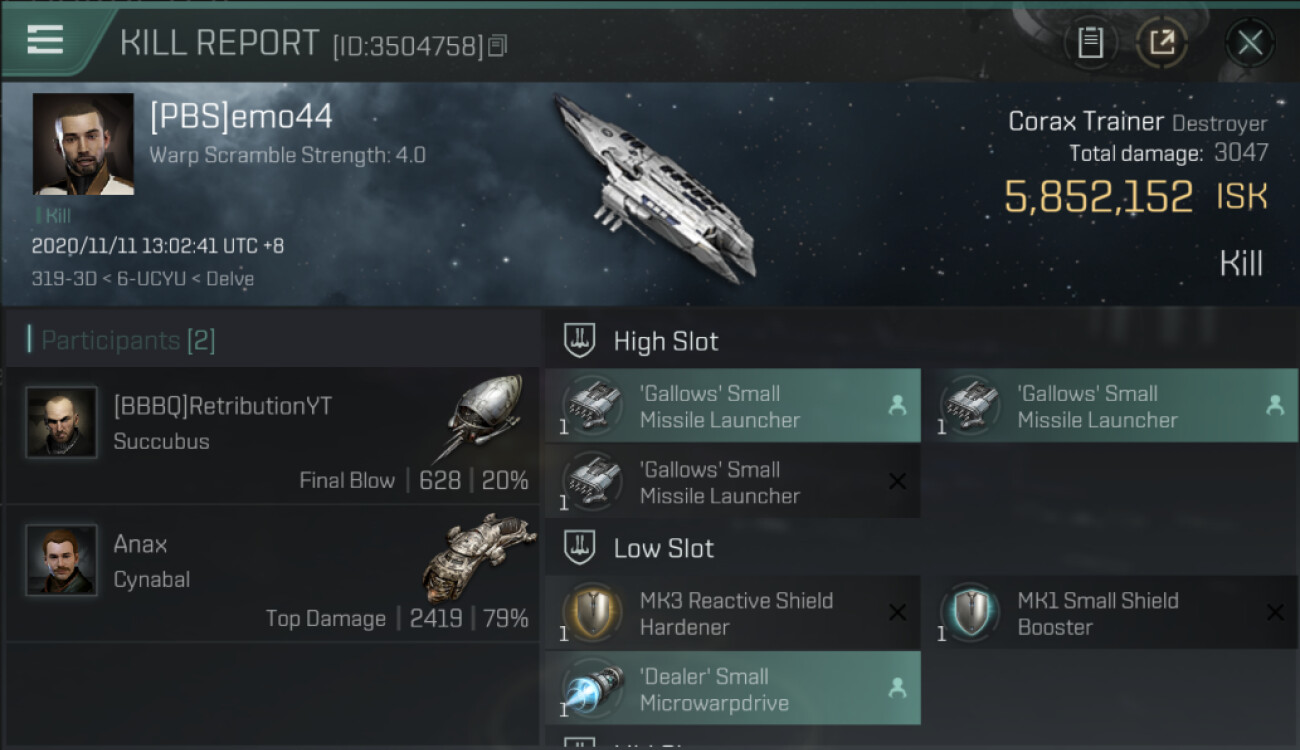Viewport: 1300px width, 750px height.
Task: Click the Succubus ship icon
Action: click(x=482, y=418)
